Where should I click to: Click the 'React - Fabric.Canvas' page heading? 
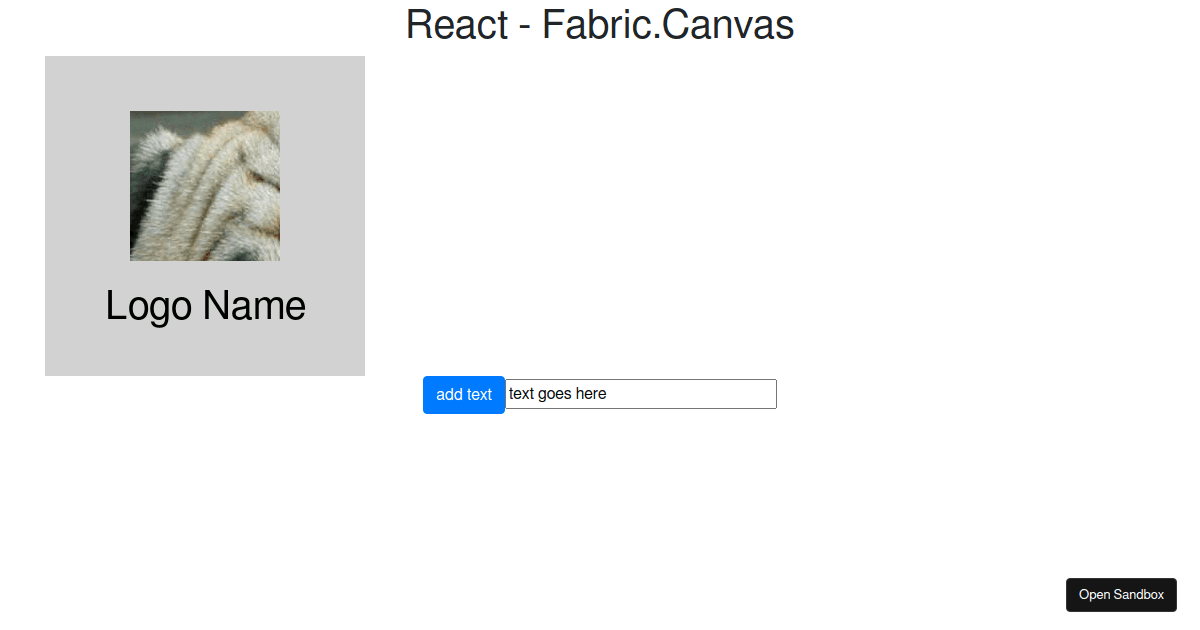point(600,25)
